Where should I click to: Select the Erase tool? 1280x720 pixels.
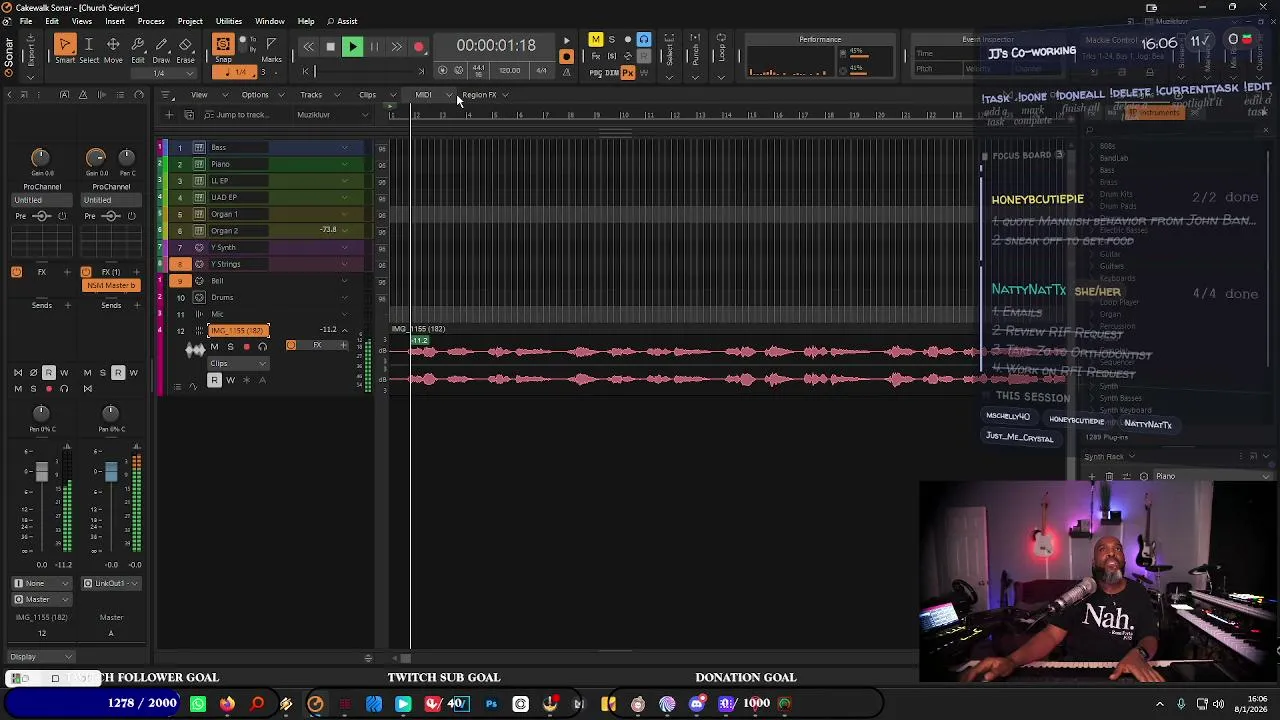pyautogui.click(x=185, y=49)
